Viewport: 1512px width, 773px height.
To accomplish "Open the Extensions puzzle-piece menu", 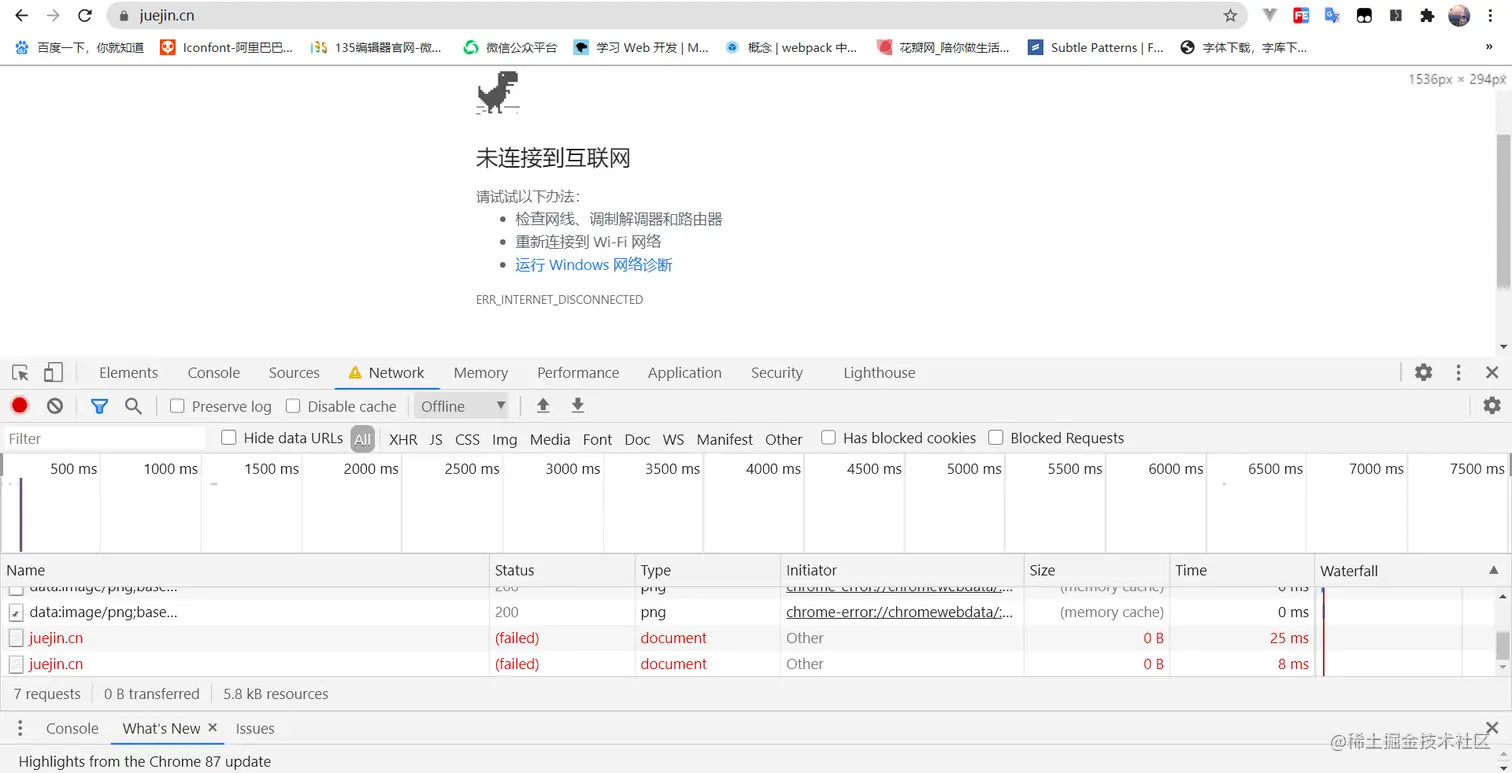I will click(1427, 16).
